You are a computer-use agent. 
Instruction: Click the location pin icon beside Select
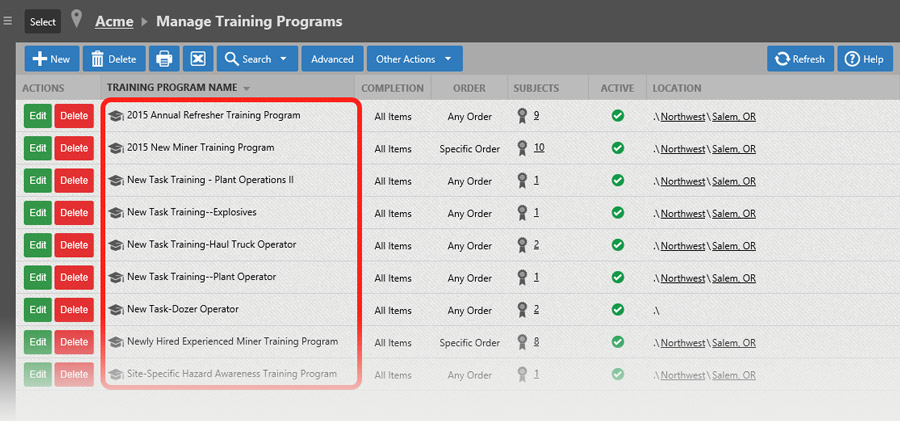76,19
